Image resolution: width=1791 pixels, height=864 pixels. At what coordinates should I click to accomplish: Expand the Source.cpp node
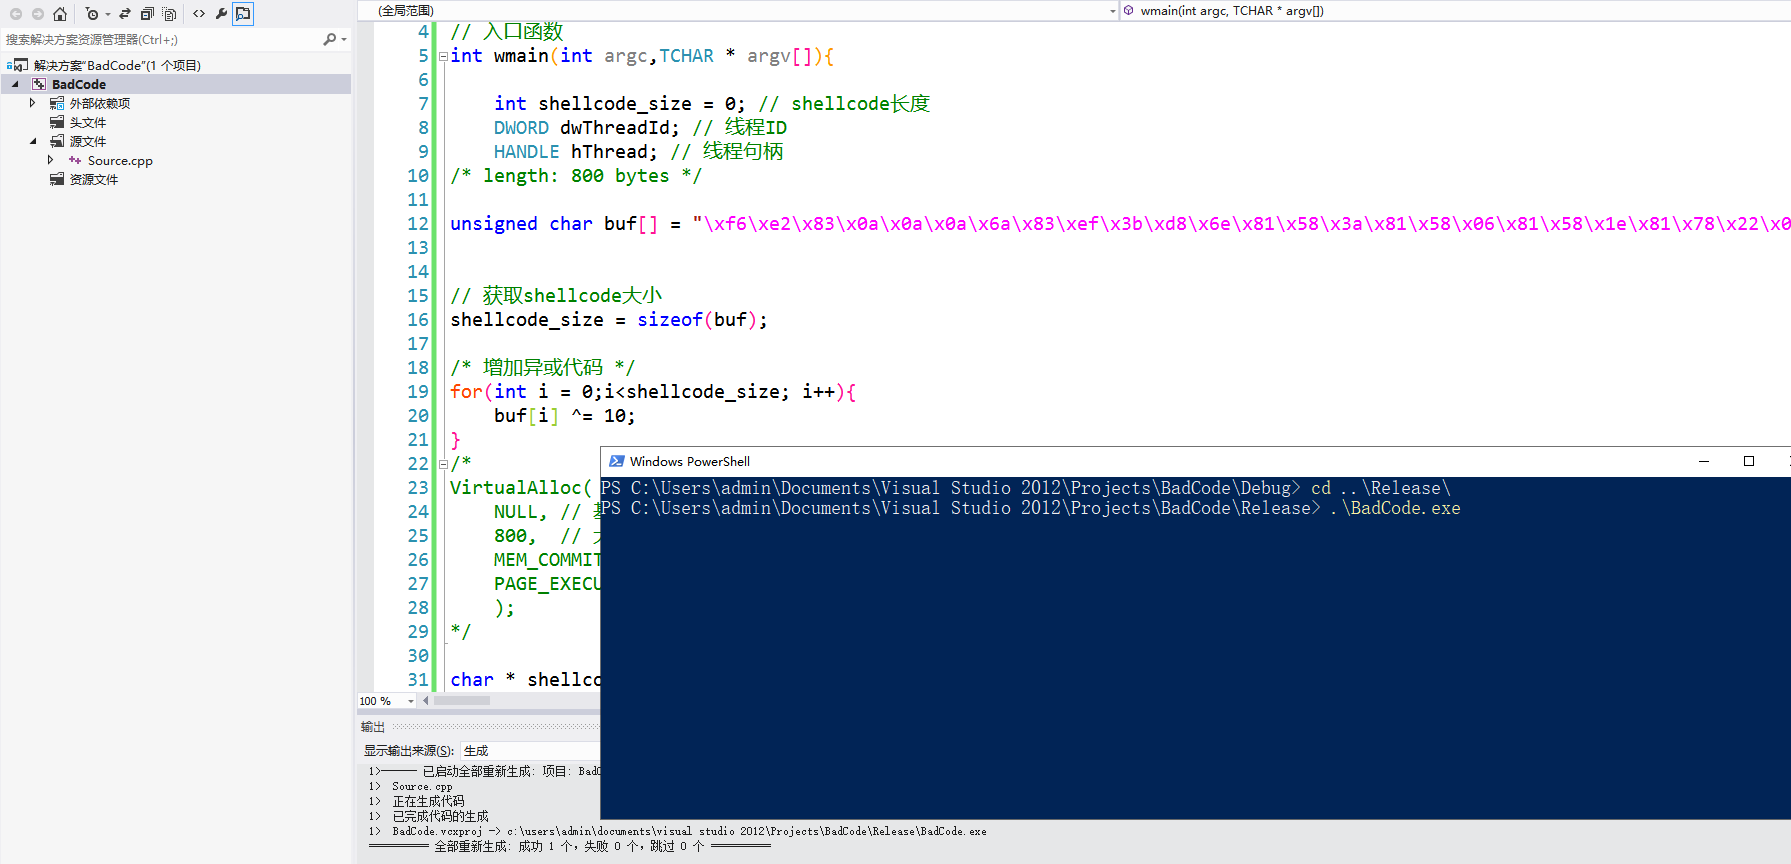51,160
